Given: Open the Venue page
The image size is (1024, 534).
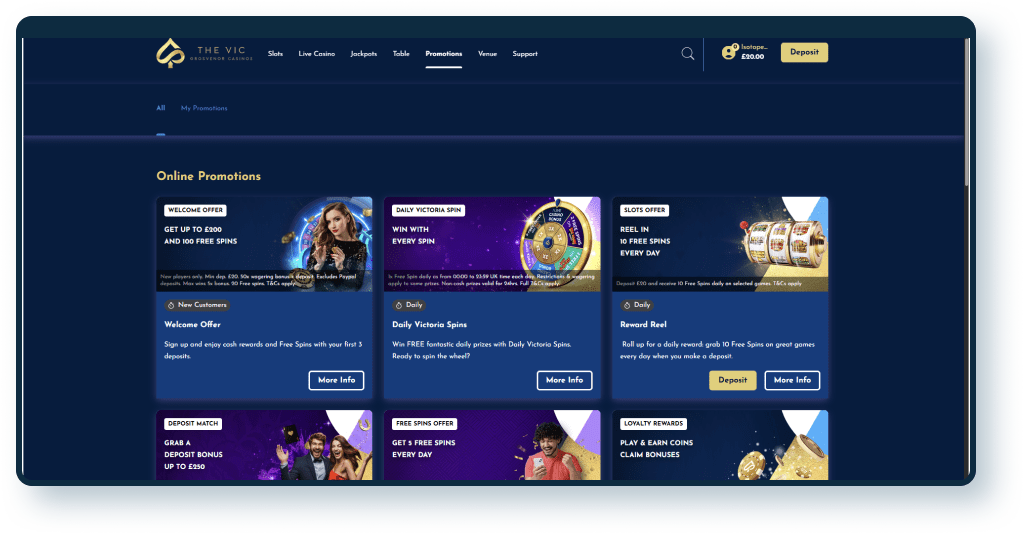Looking at the screenshot, I should 487,54.
